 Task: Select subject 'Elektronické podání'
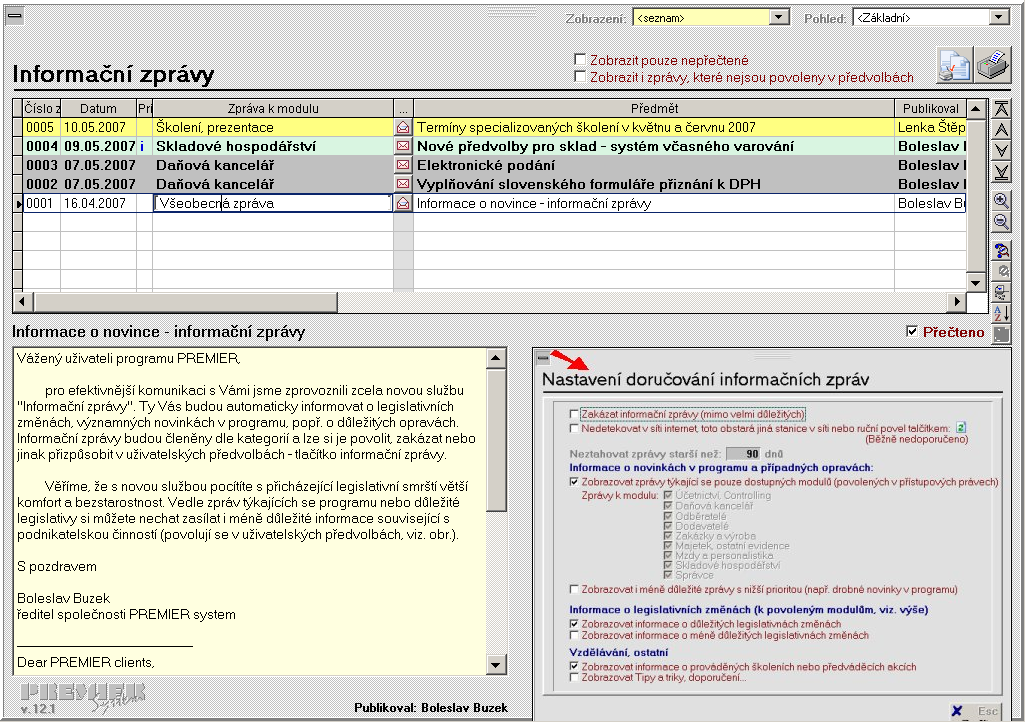[x=654, y=165]
